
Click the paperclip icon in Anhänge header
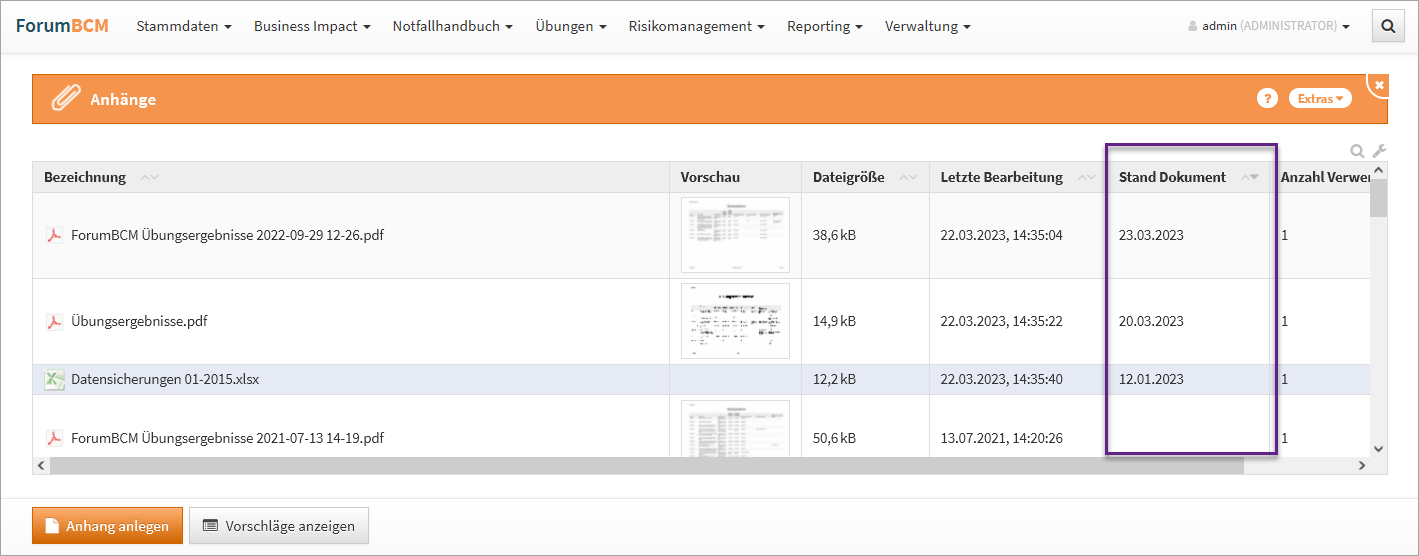[66, 99]
